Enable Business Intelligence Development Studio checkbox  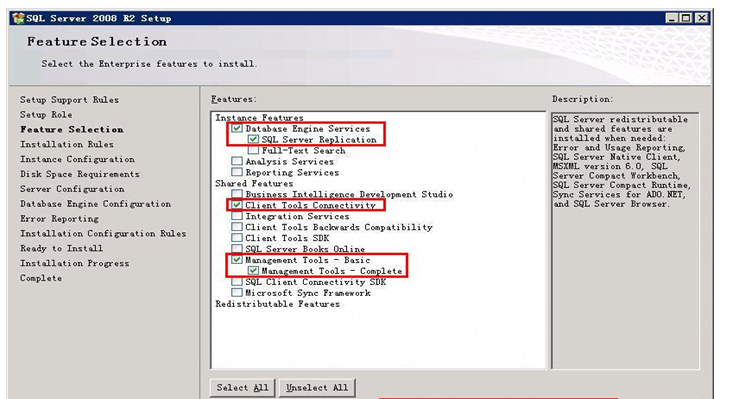237,194
